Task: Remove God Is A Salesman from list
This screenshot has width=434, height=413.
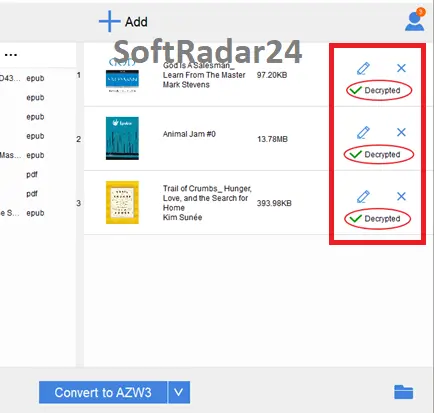Action: [401, 68]
